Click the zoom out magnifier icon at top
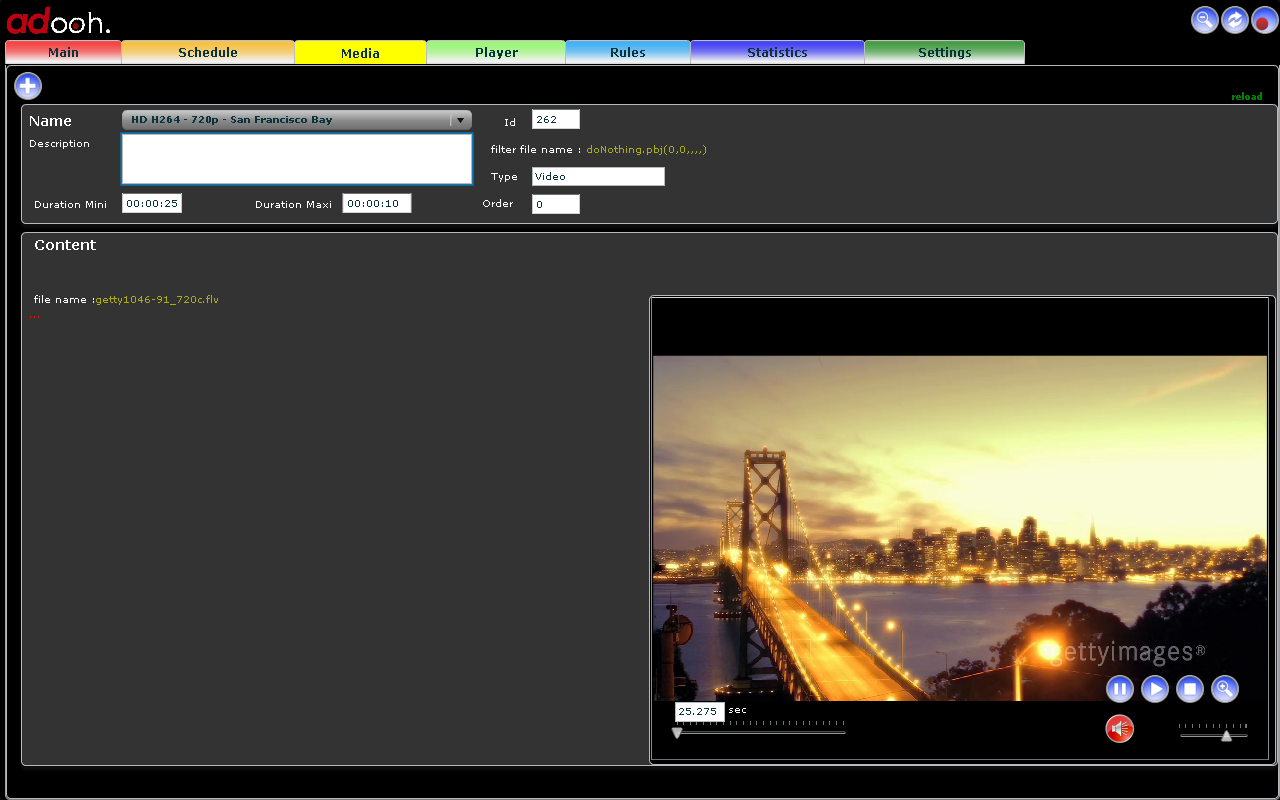This screenshot has height=800, width=1280. click(1205, 20)
